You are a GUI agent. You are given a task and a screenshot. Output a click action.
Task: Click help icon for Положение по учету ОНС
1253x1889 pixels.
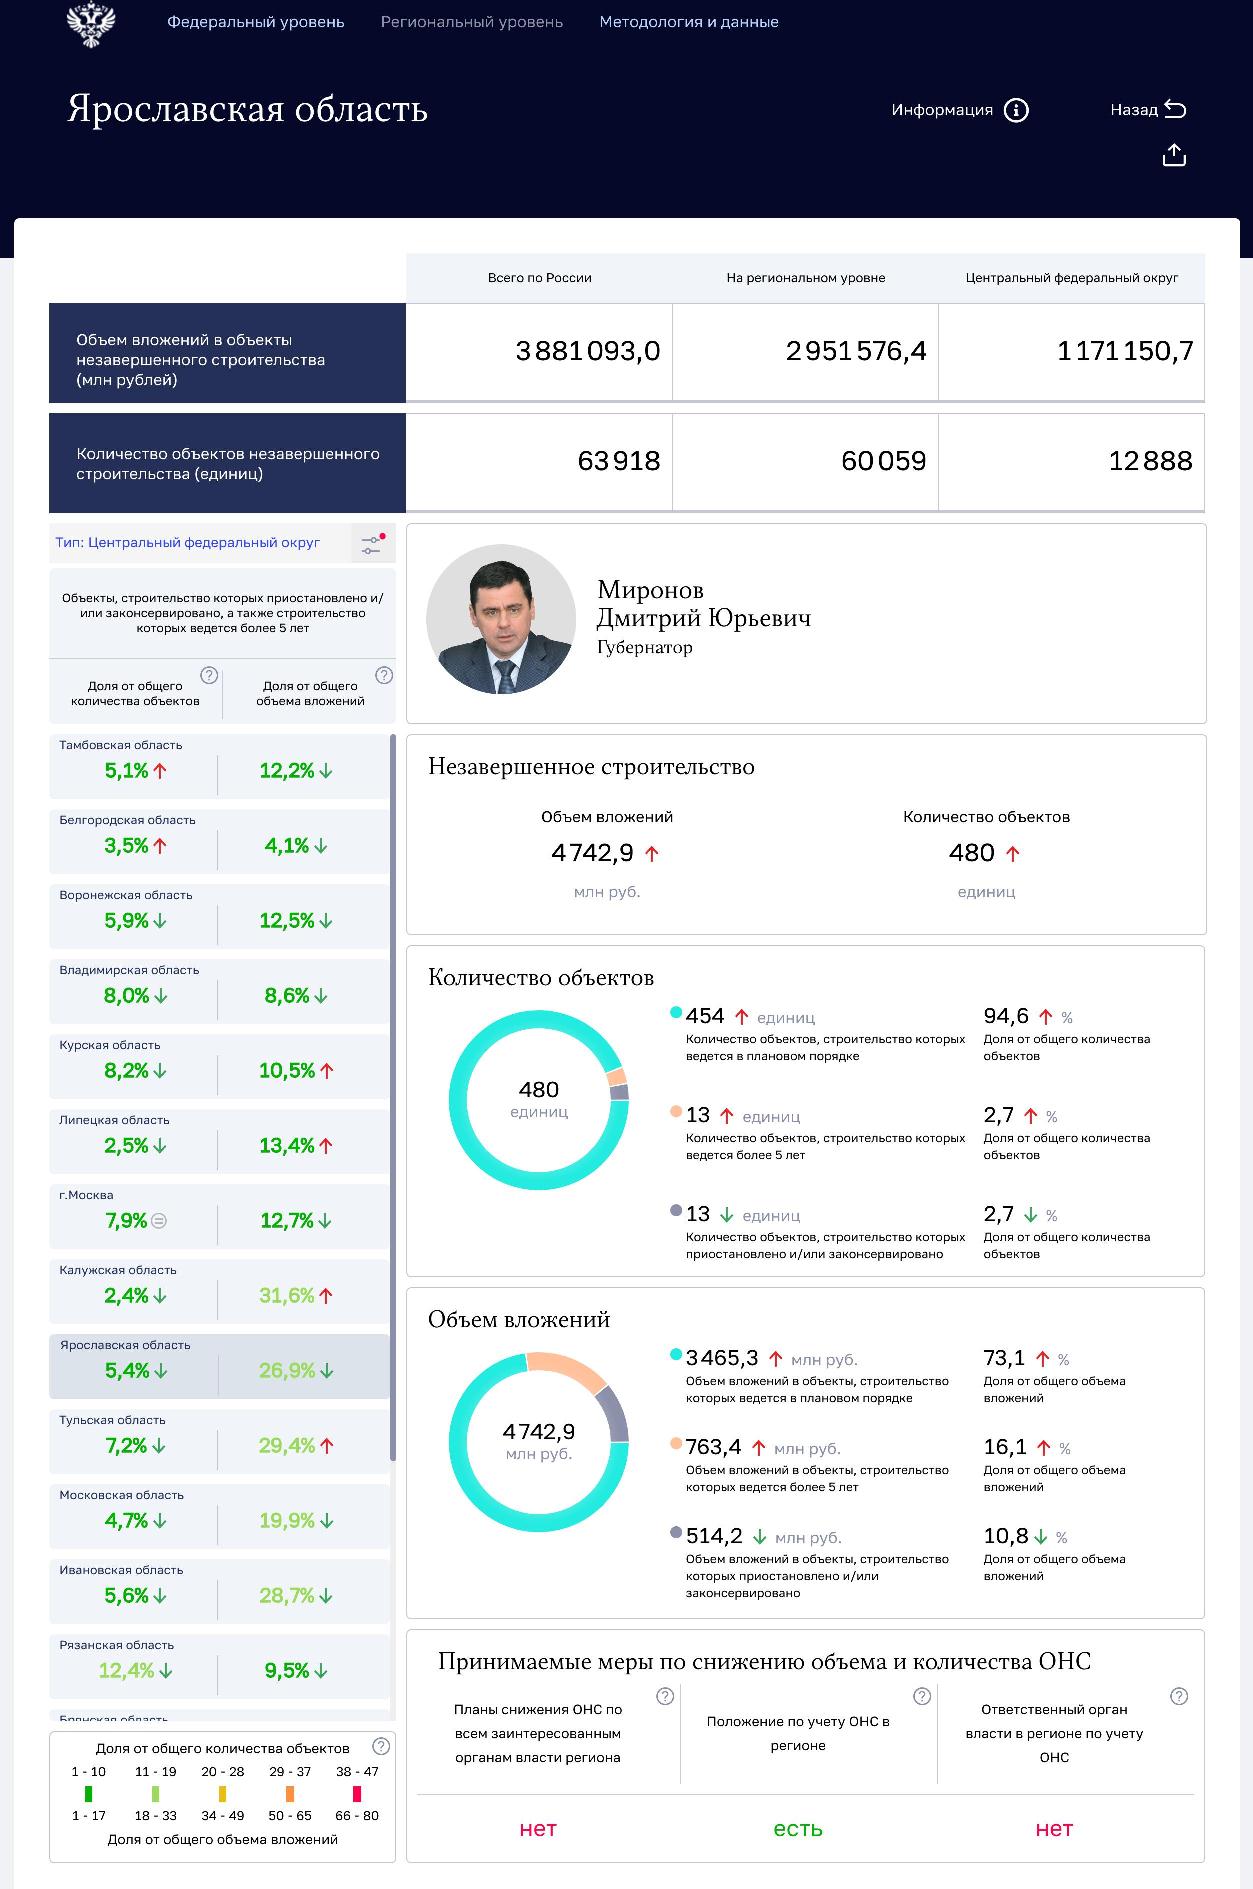pyautogui.click(x=922, y=1696)
